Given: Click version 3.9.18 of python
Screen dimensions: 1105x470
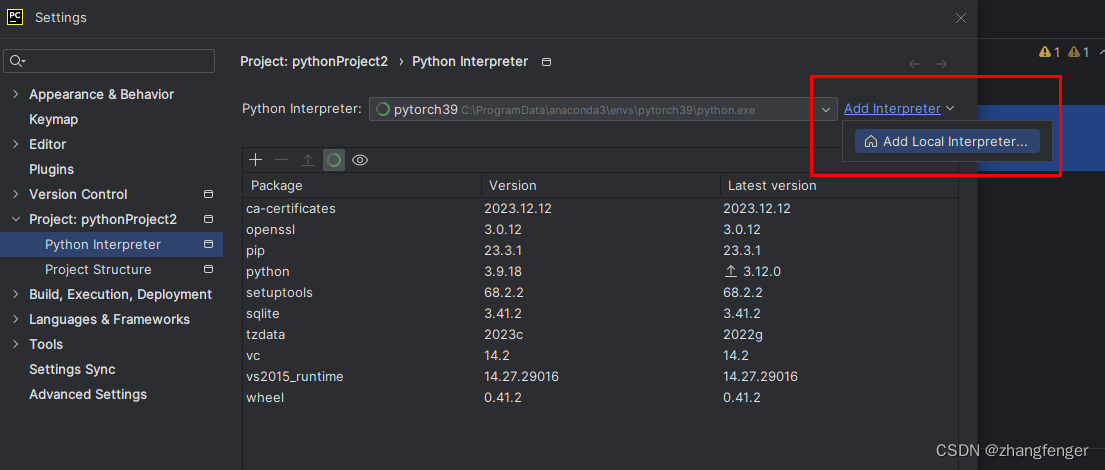Looking at the screenshot, I should 502,271.
